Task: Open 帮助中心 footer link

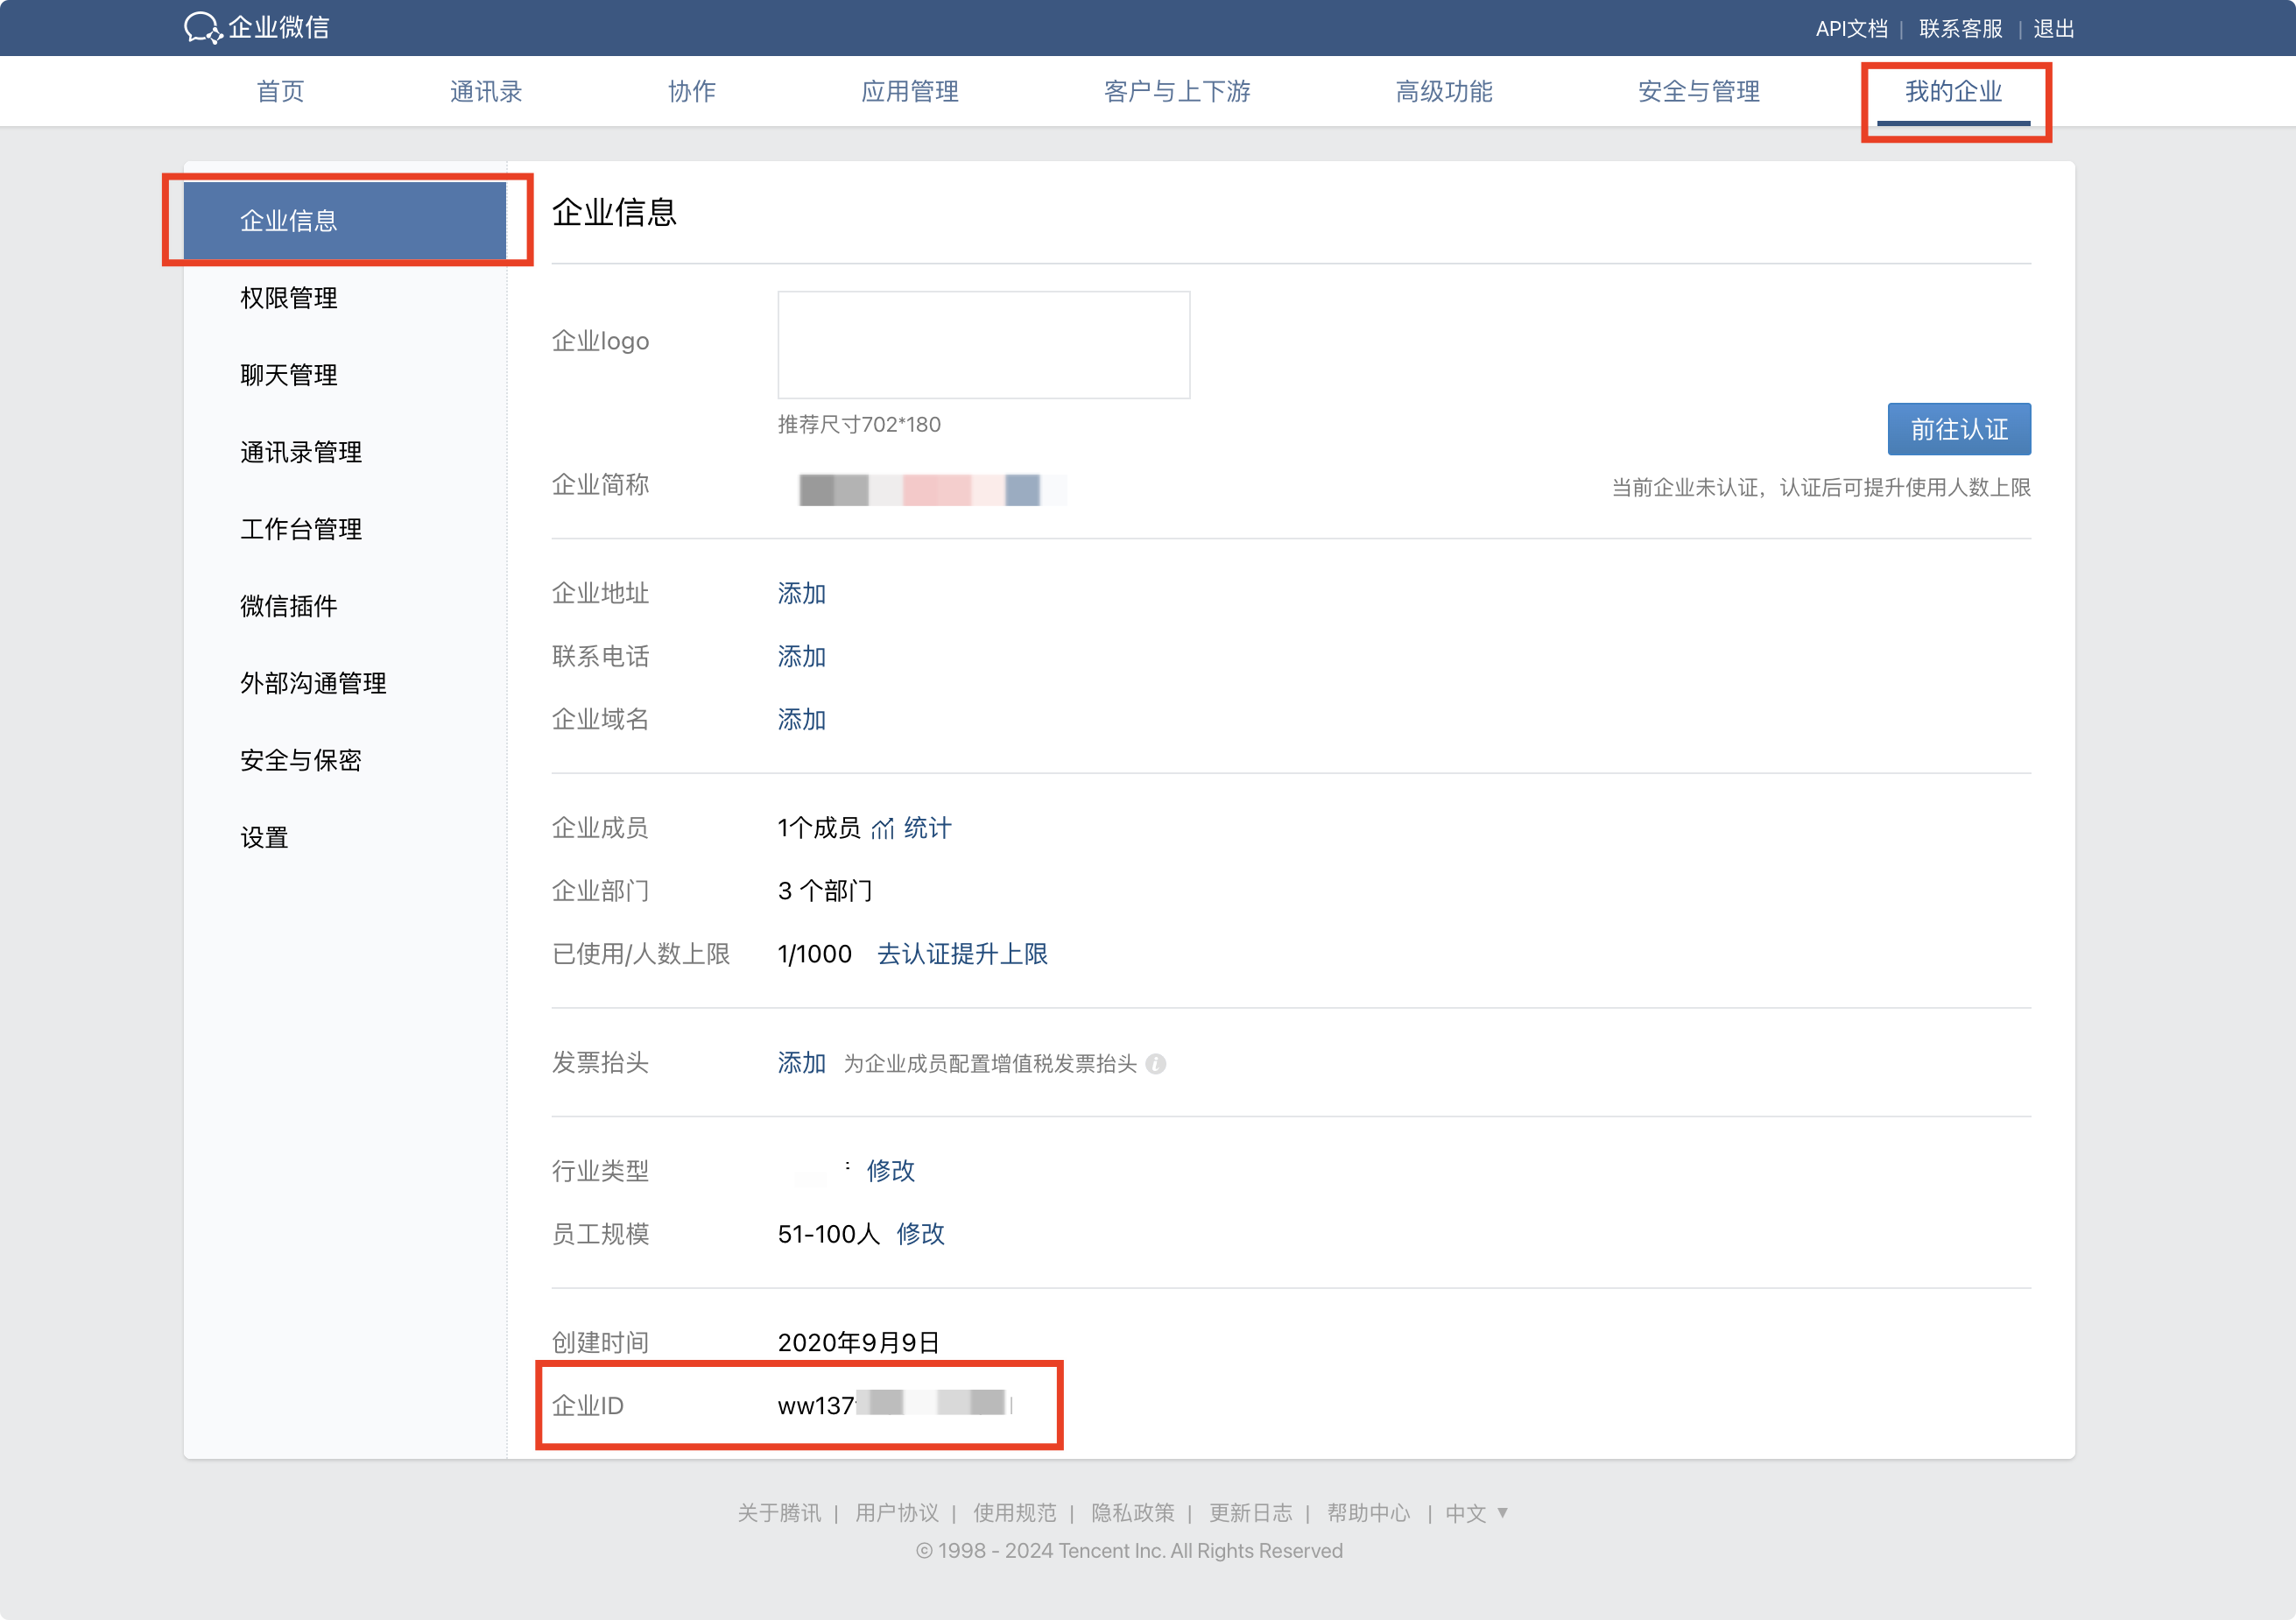Action: [1368, 1513]
